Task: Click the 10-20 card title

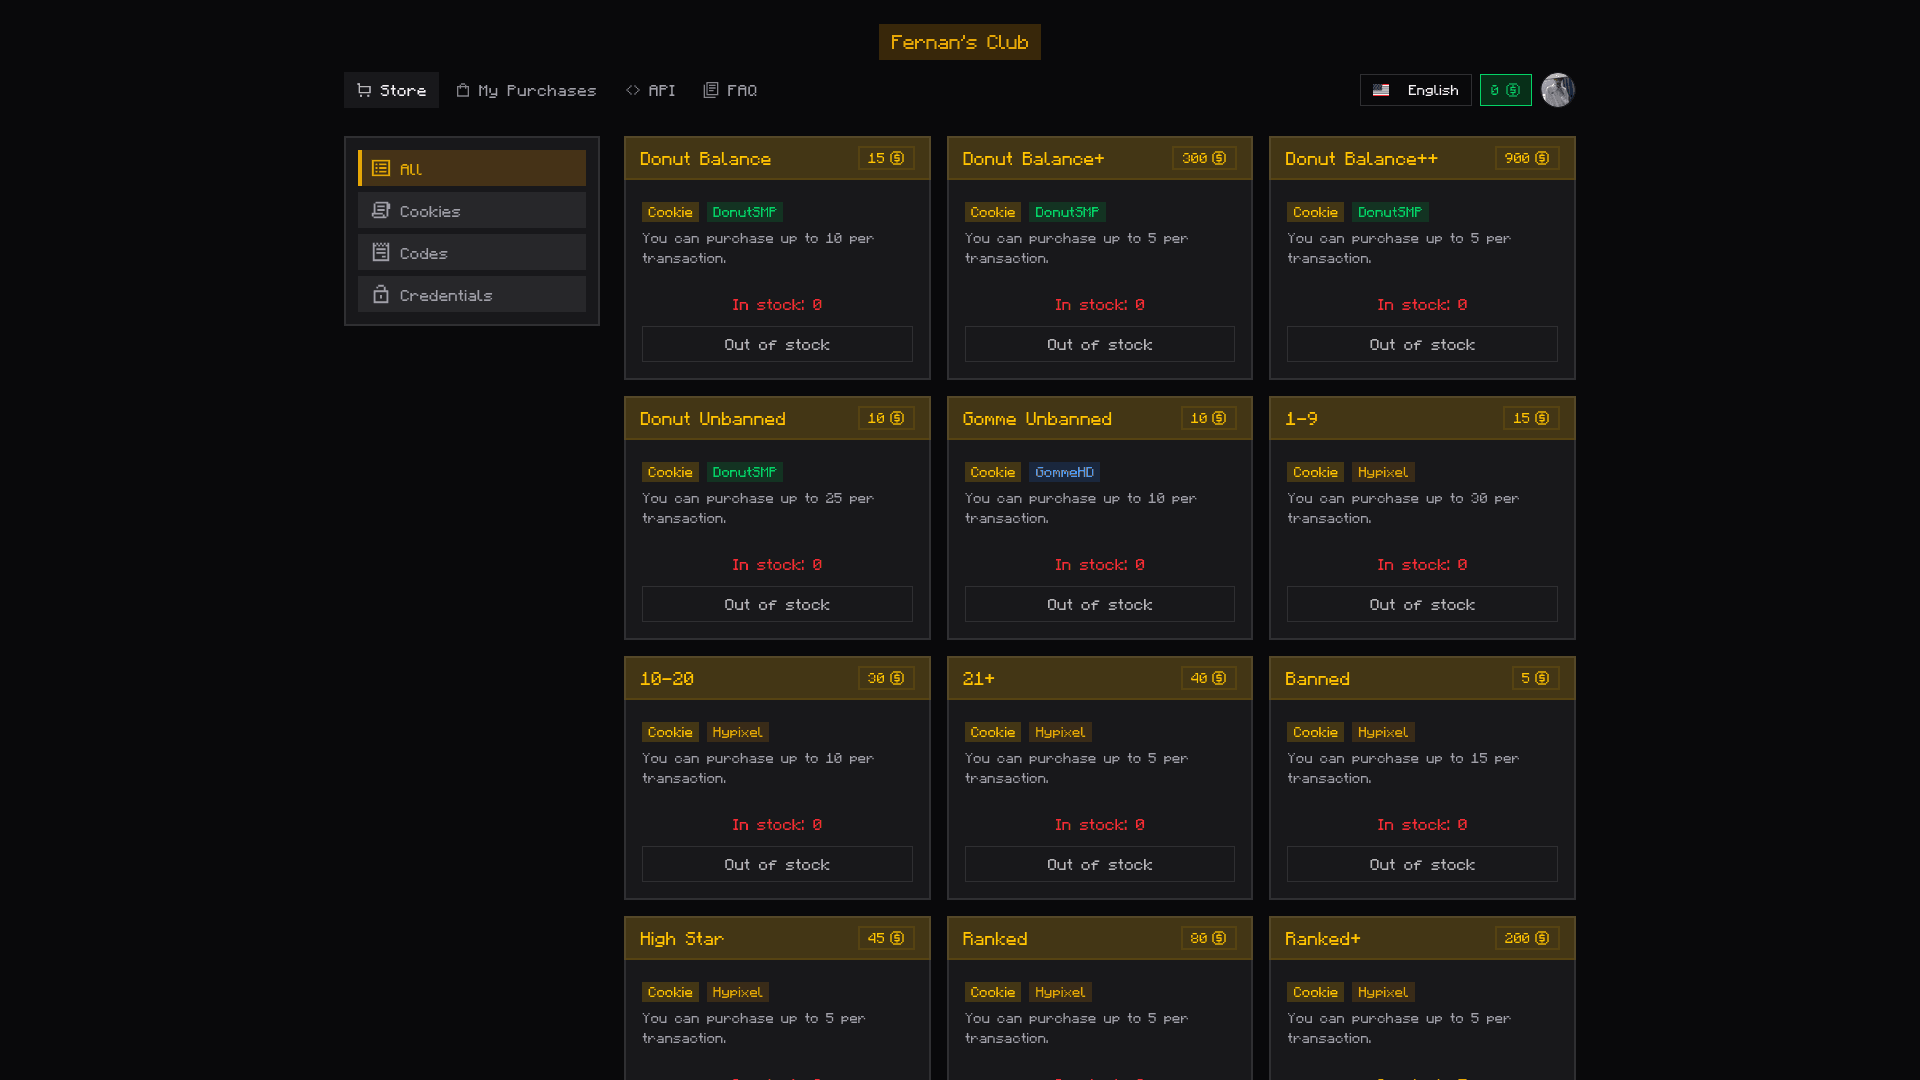Action: [667, 679]
